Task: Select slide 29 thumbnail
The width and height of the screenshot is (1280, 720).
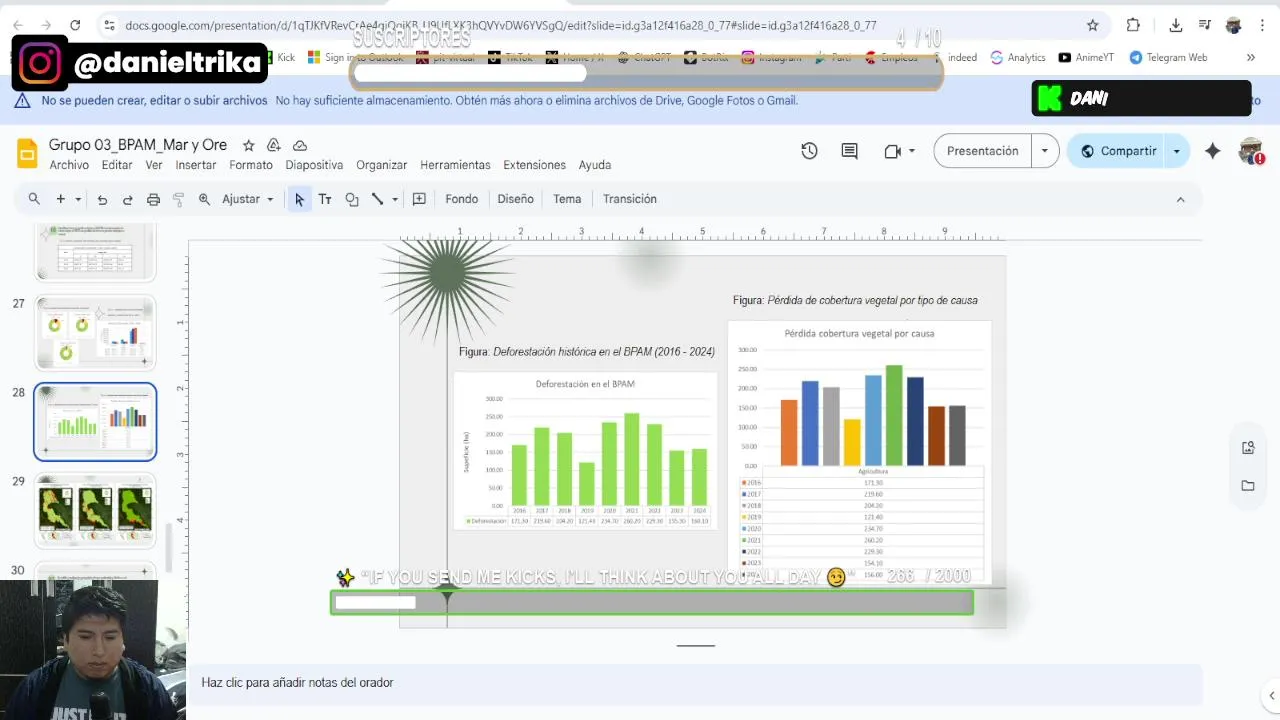Action: tap(96, 510)
